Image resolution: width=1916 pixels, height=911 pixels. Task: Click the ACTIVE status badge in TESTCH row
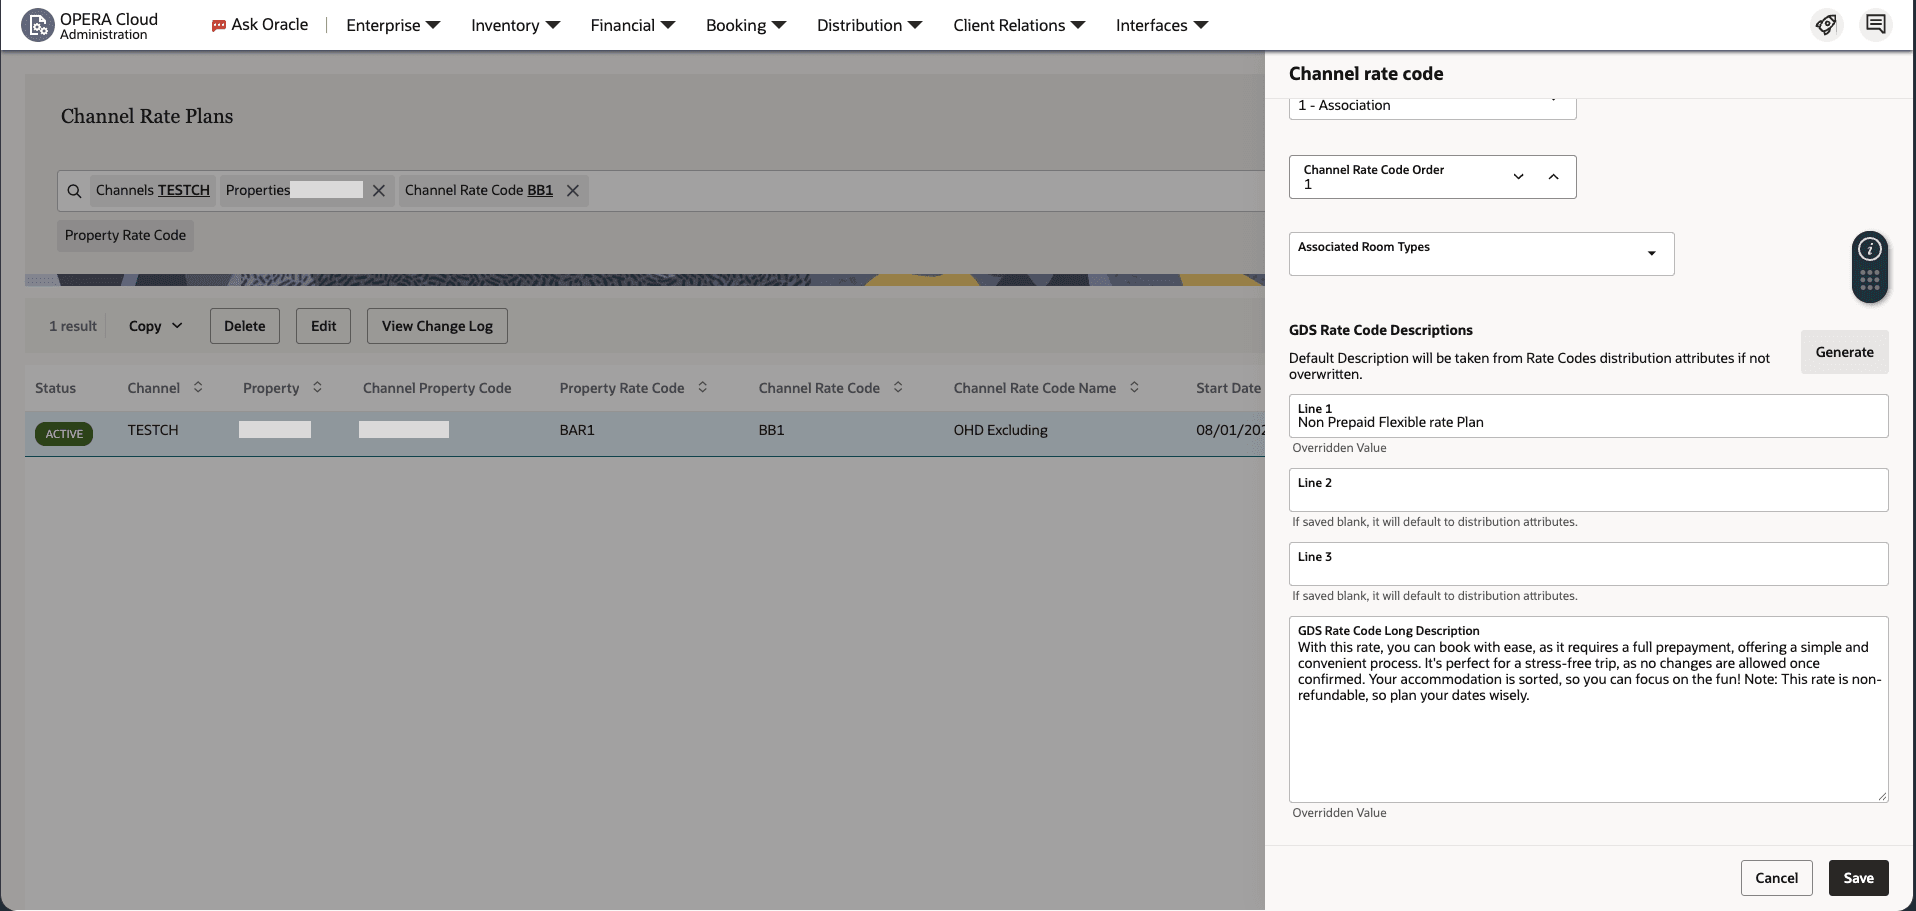(x=64, y=434)
